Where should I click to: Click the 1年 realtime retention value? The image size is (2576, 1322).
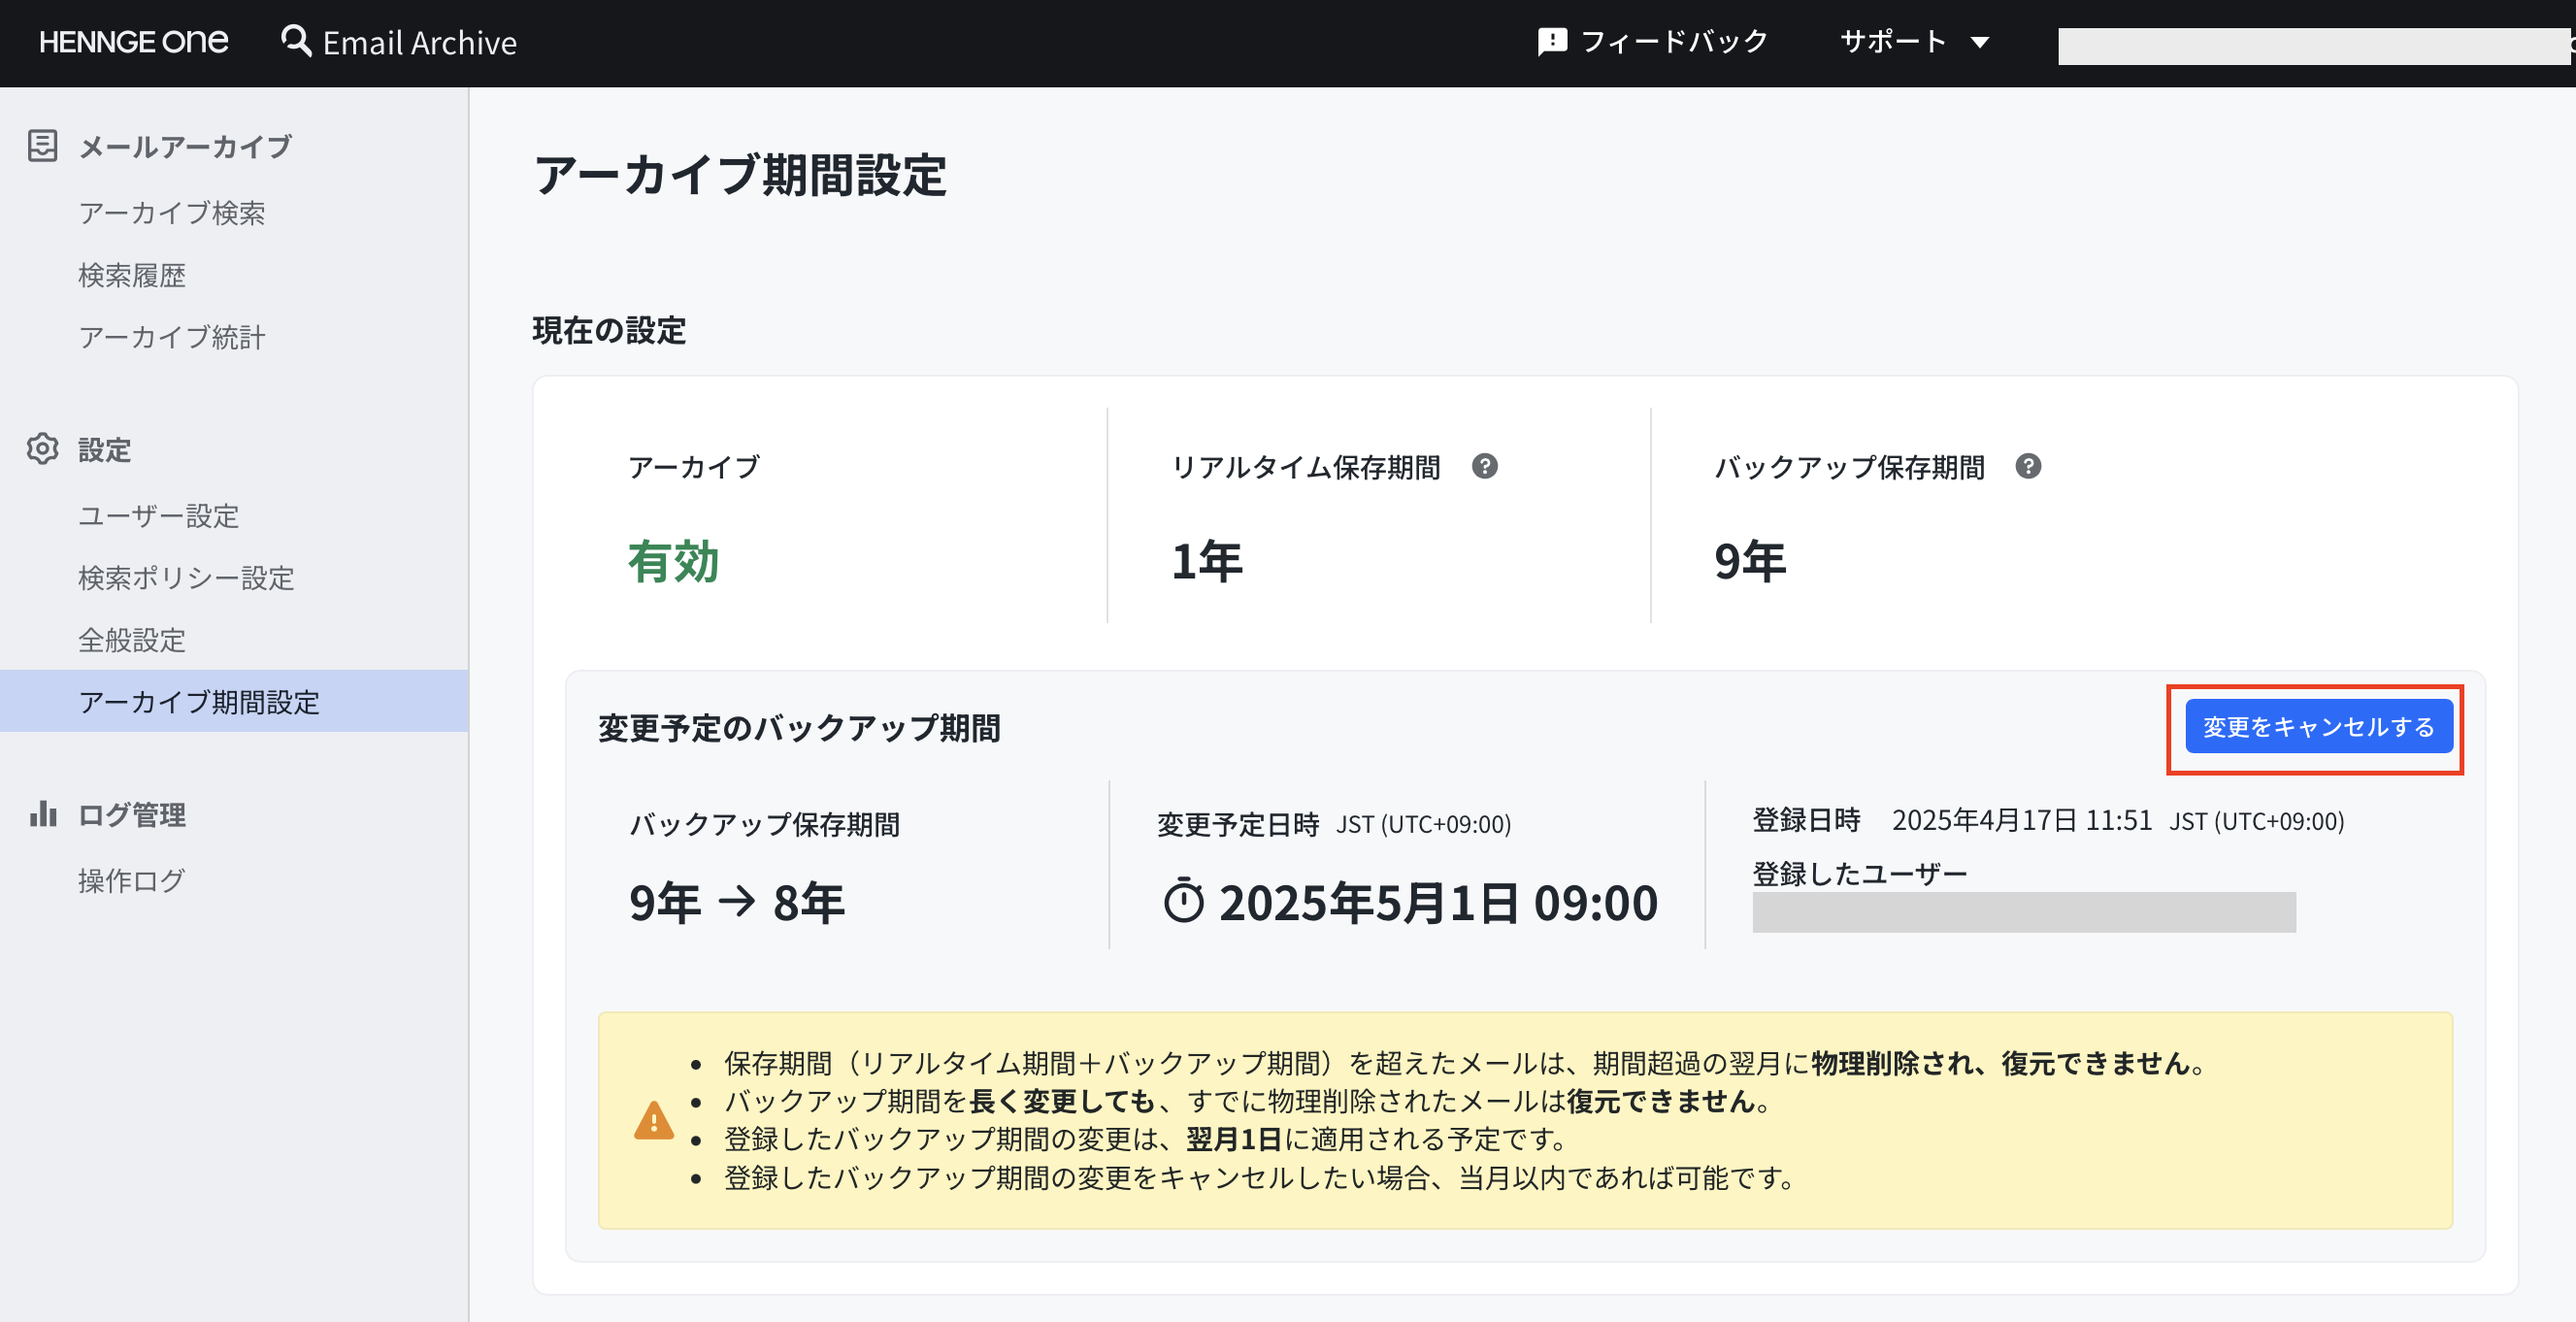click(1207, 561)
